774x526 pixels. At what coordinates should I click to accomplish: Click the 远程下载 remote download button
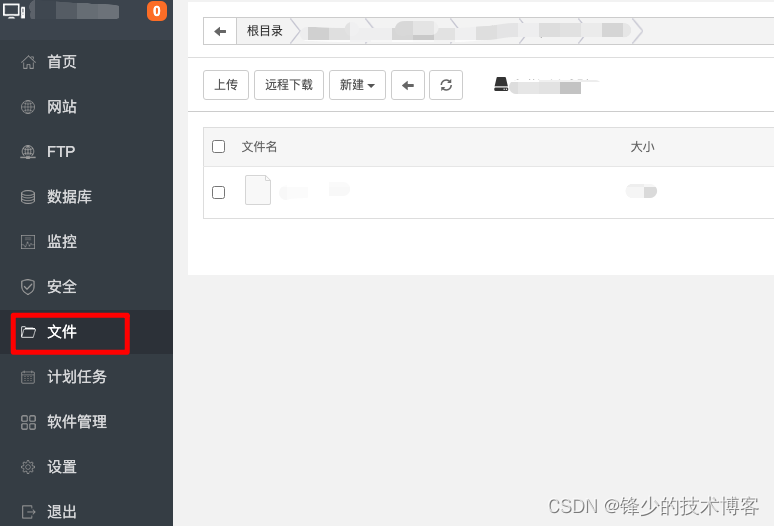(289, 85)
